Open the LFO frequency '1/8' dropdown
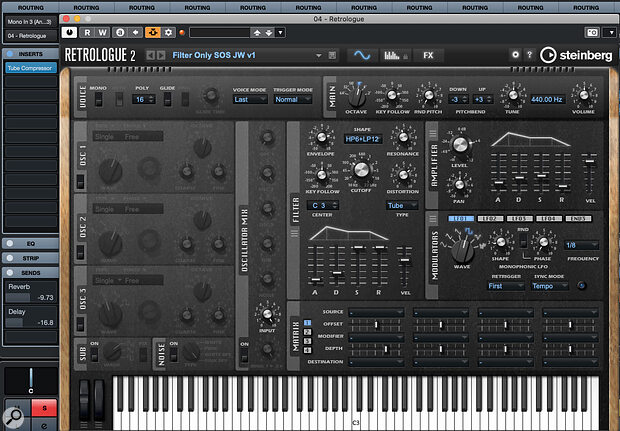This screenshot has height=431, width=620. pyautogui.click(x=581, y=246)
